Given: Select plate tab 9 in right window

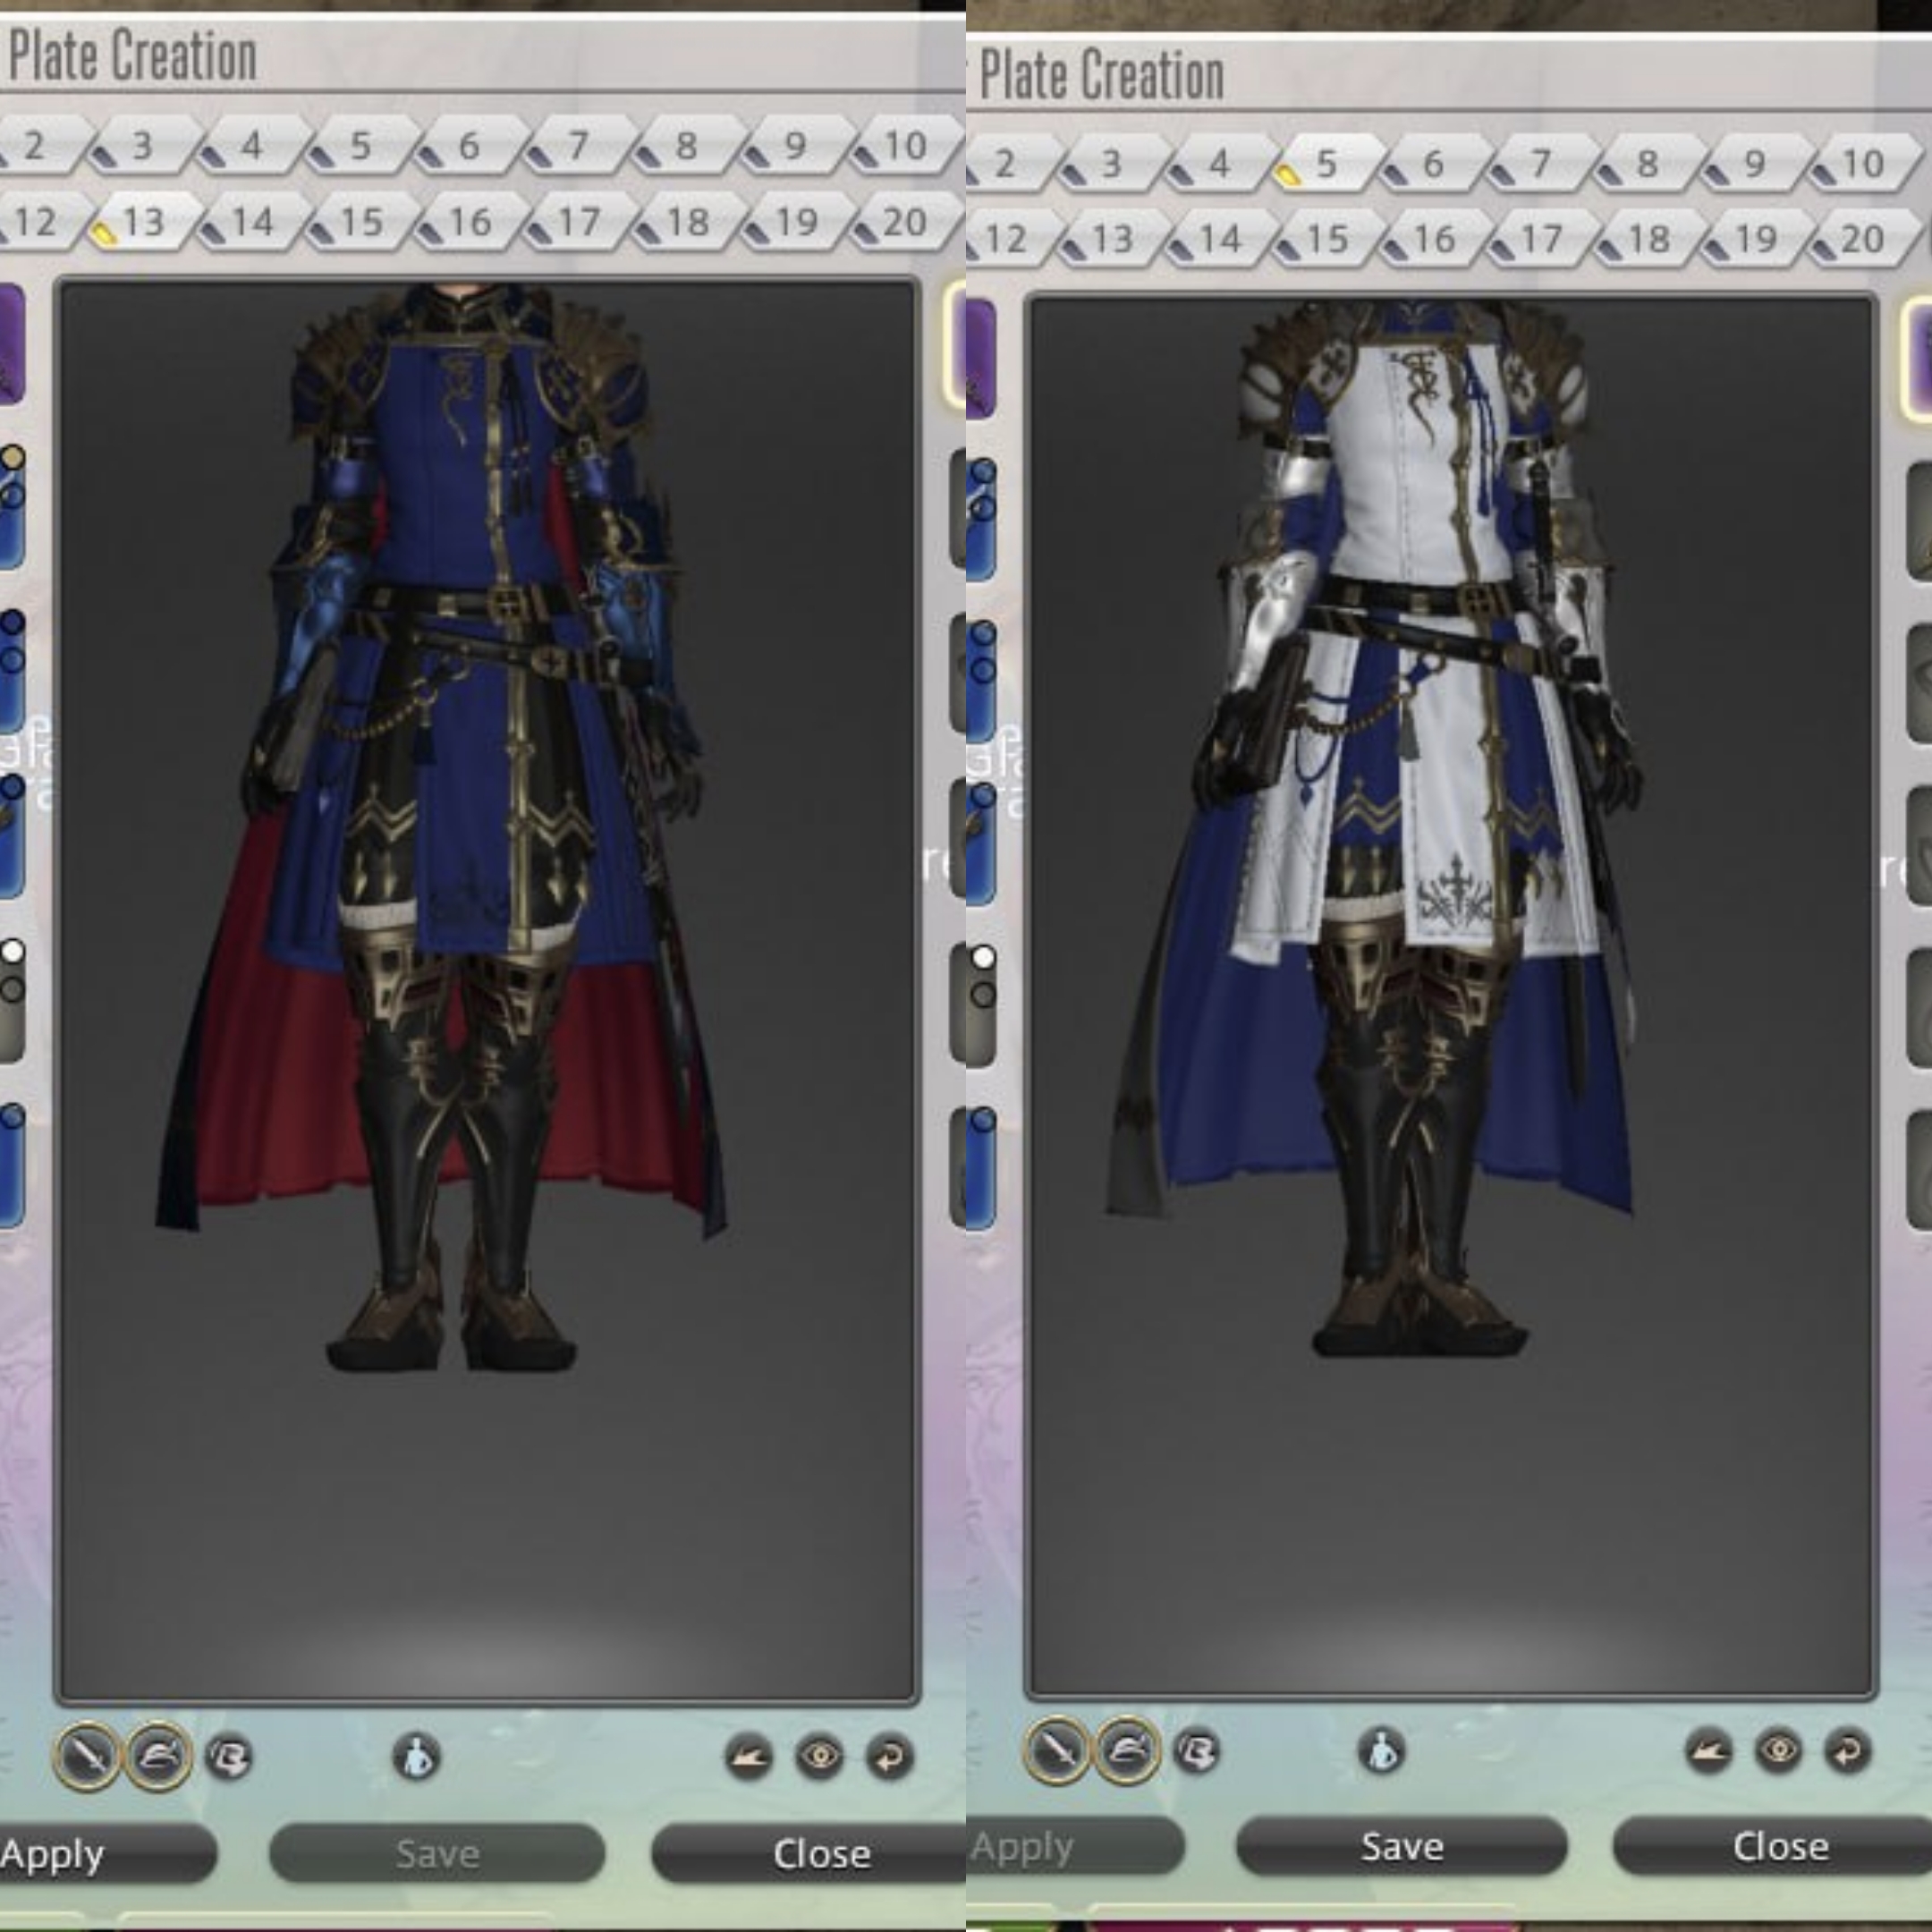Looking at the screenshot, I should pos(1755,163).
